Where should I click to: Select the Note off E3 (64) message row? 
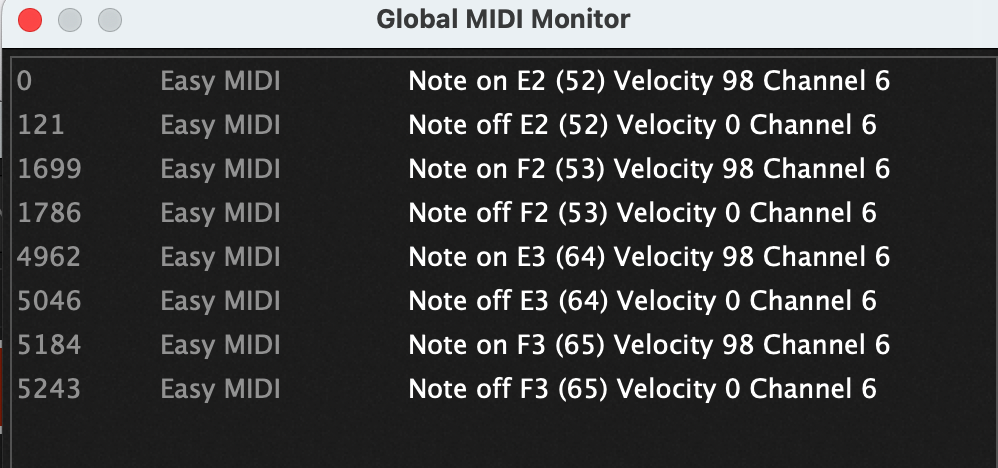click(x=504, y=301)
